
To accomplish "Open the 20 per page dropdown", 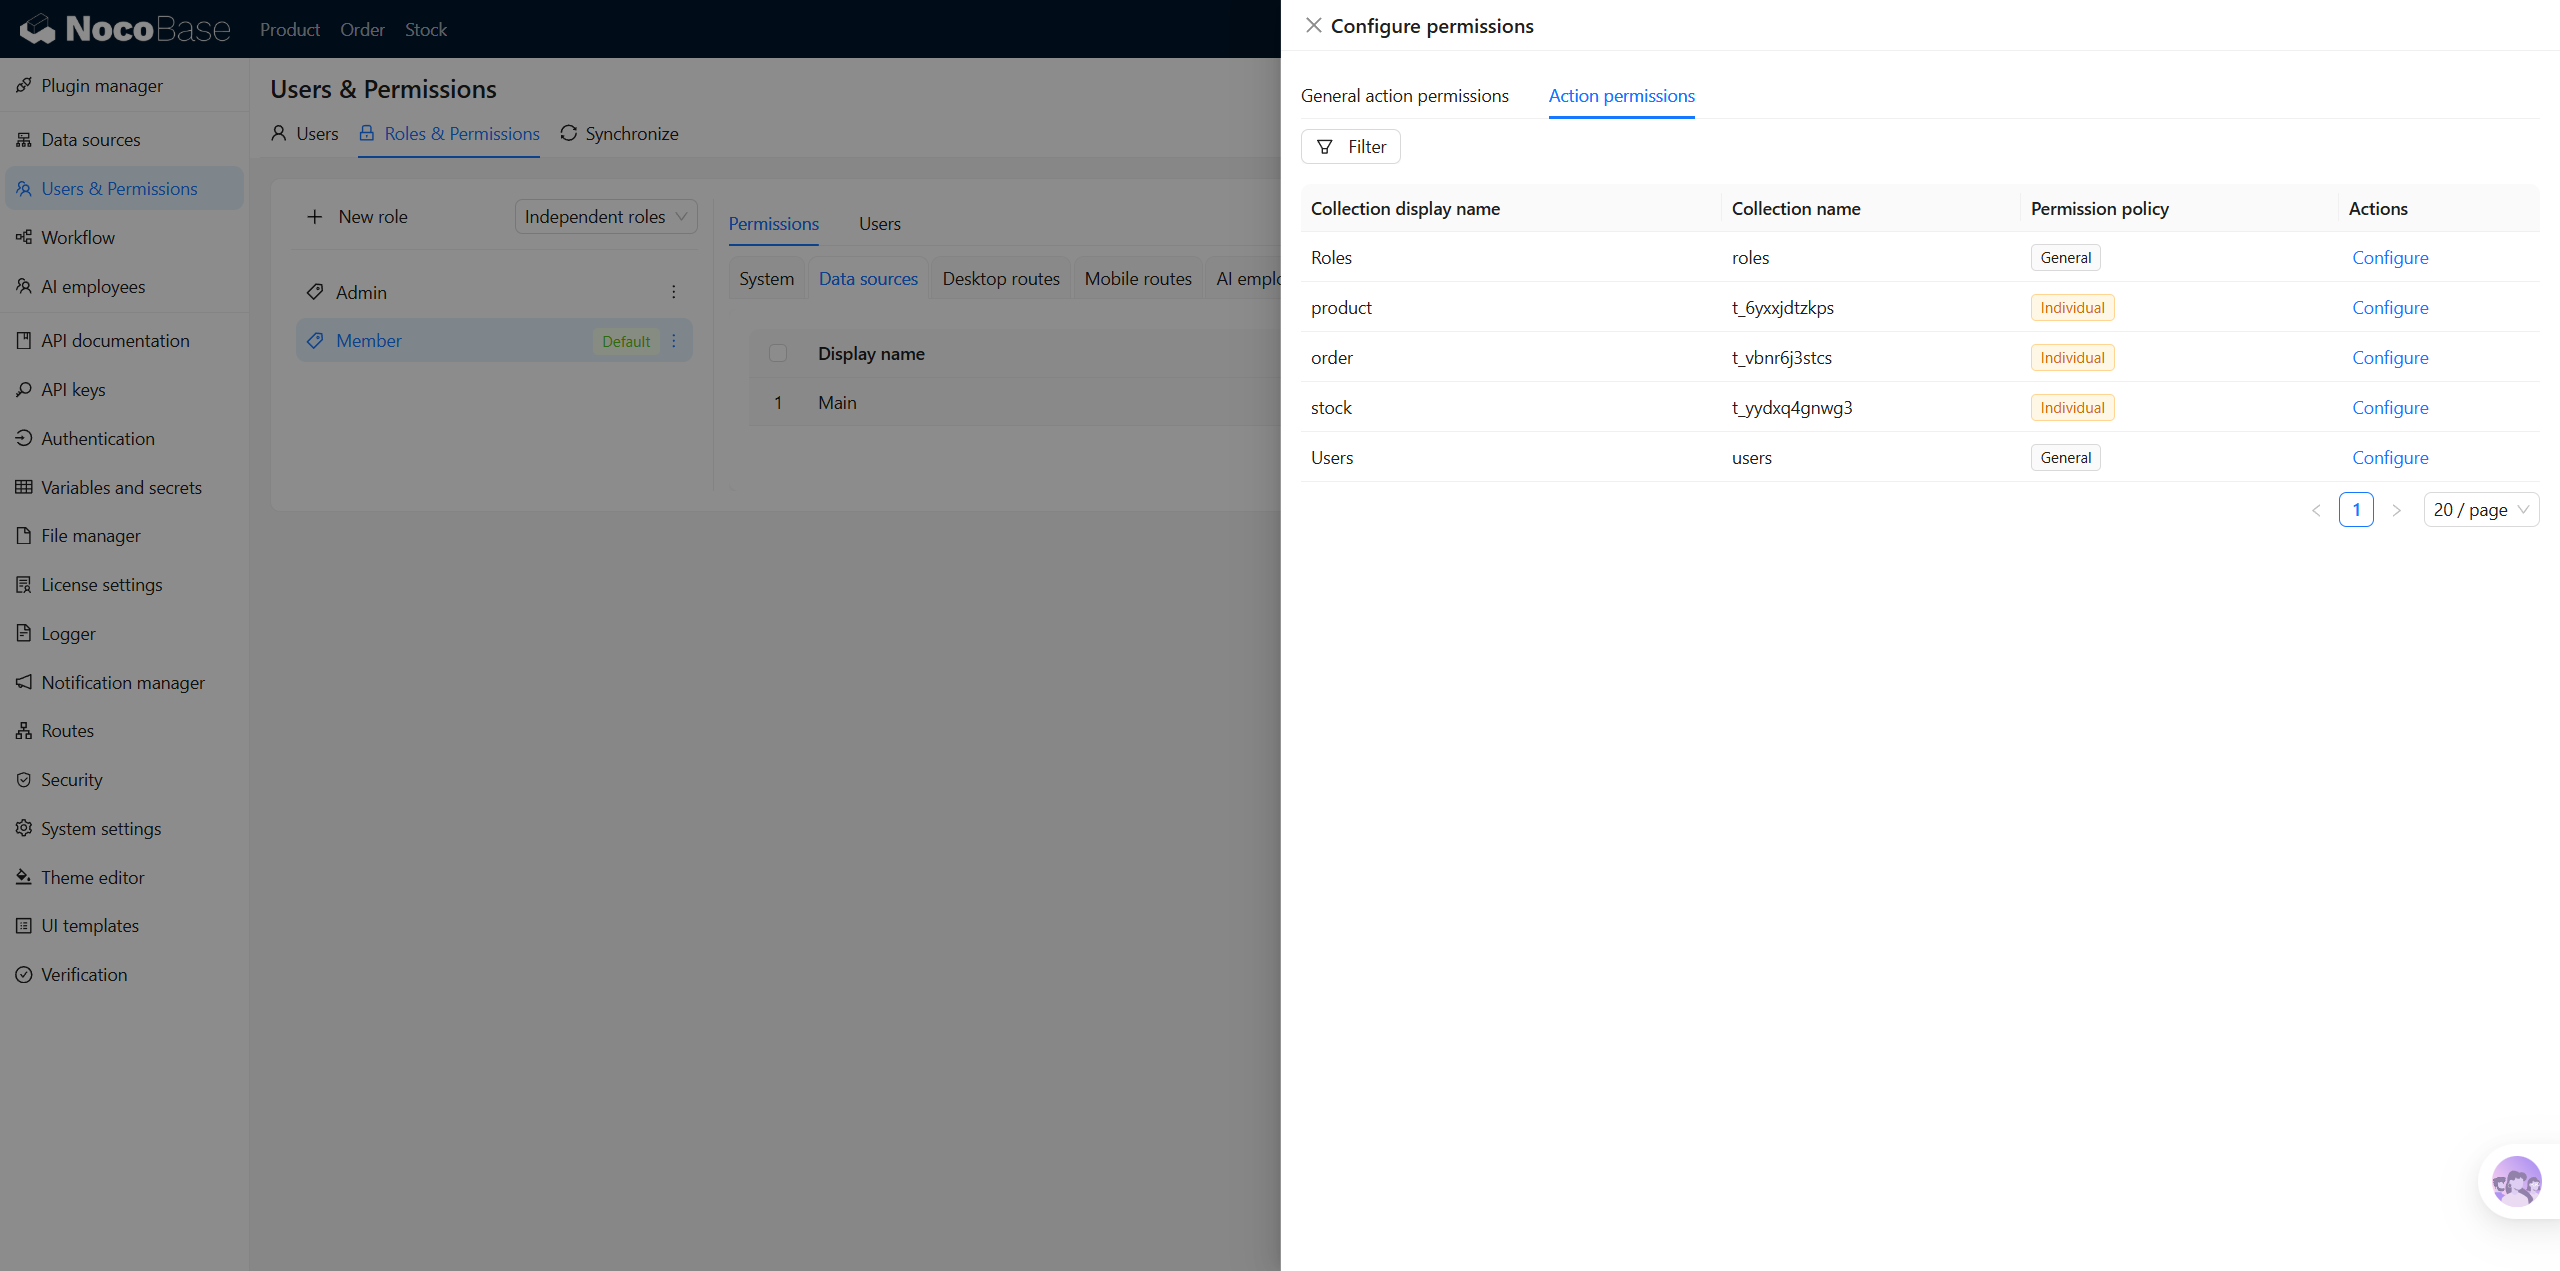I will click(2481, 509).
